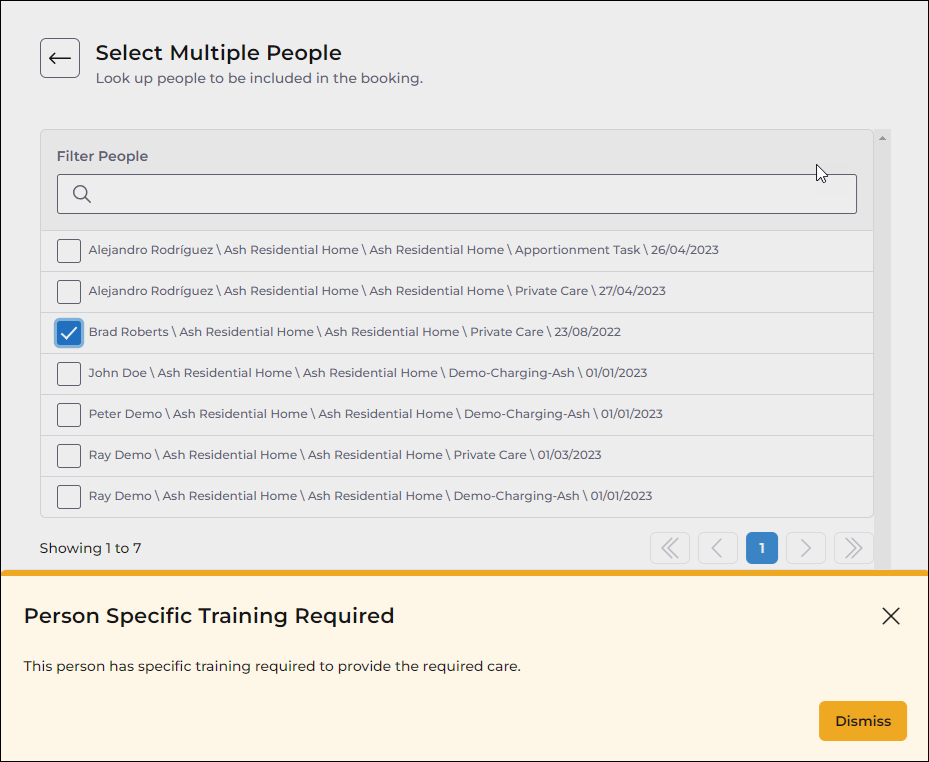Click the scrollbar up arrow

tap(882, 138)
